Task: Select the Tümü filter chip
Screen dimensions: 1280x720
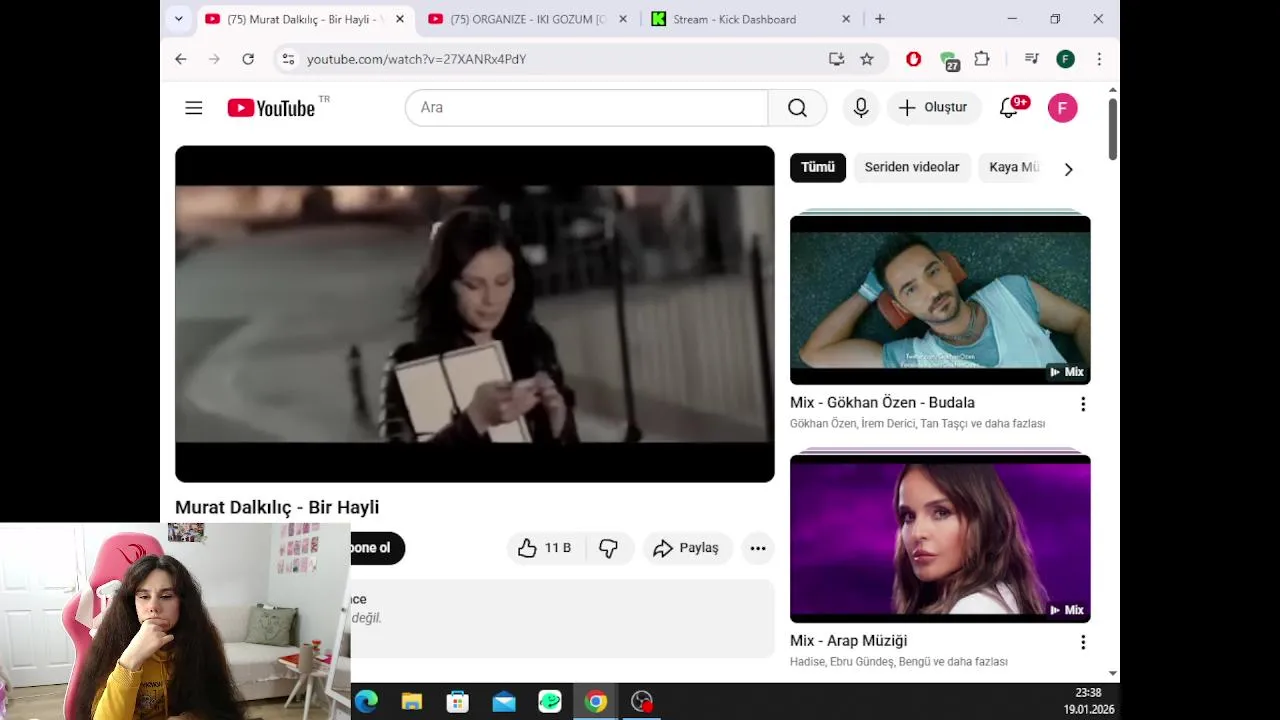Action: (x=818, y=167)
